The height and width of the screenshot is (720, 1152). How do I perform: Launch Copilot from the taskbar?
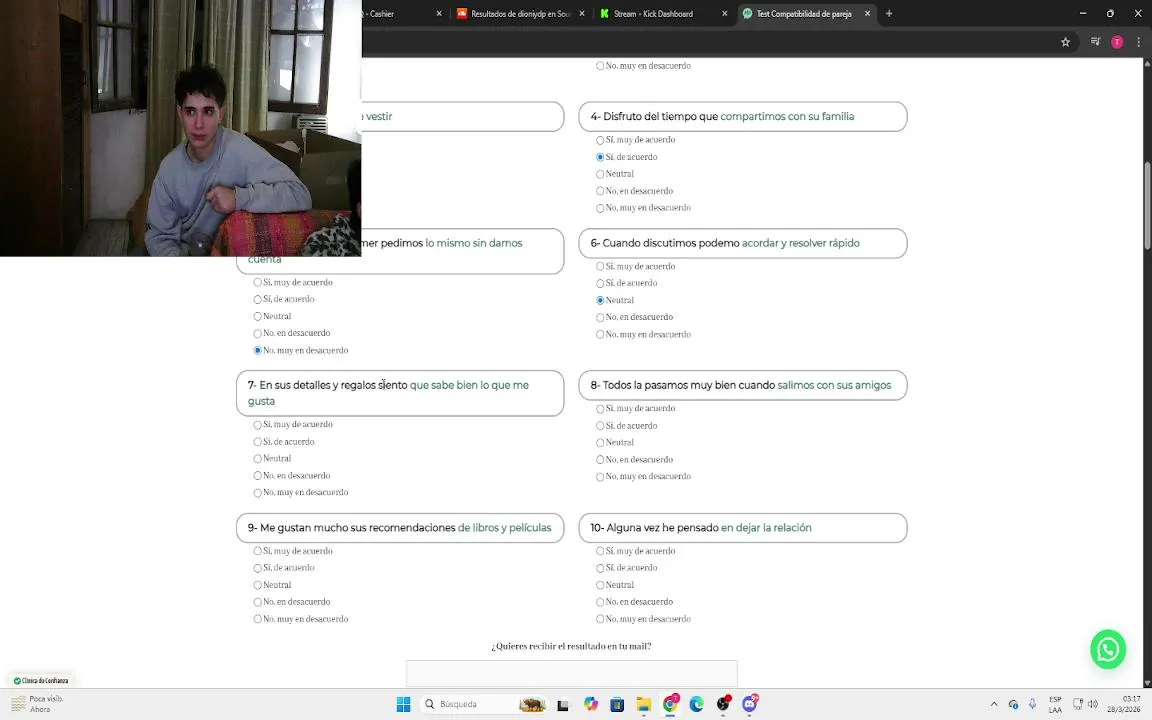coord(591,704)
